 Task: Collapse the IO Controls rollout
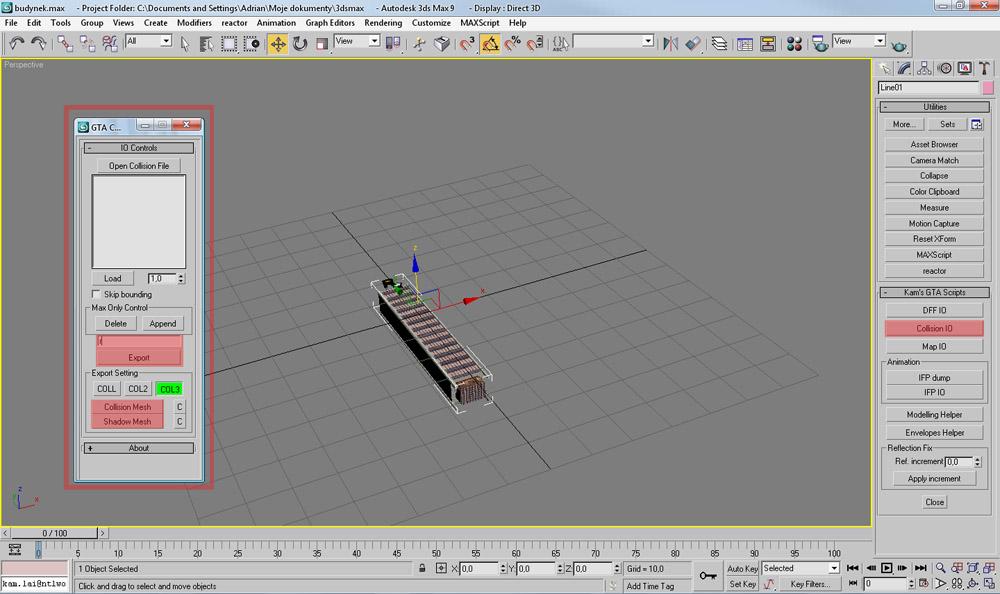pyautogui.click(x=138, y=148)
